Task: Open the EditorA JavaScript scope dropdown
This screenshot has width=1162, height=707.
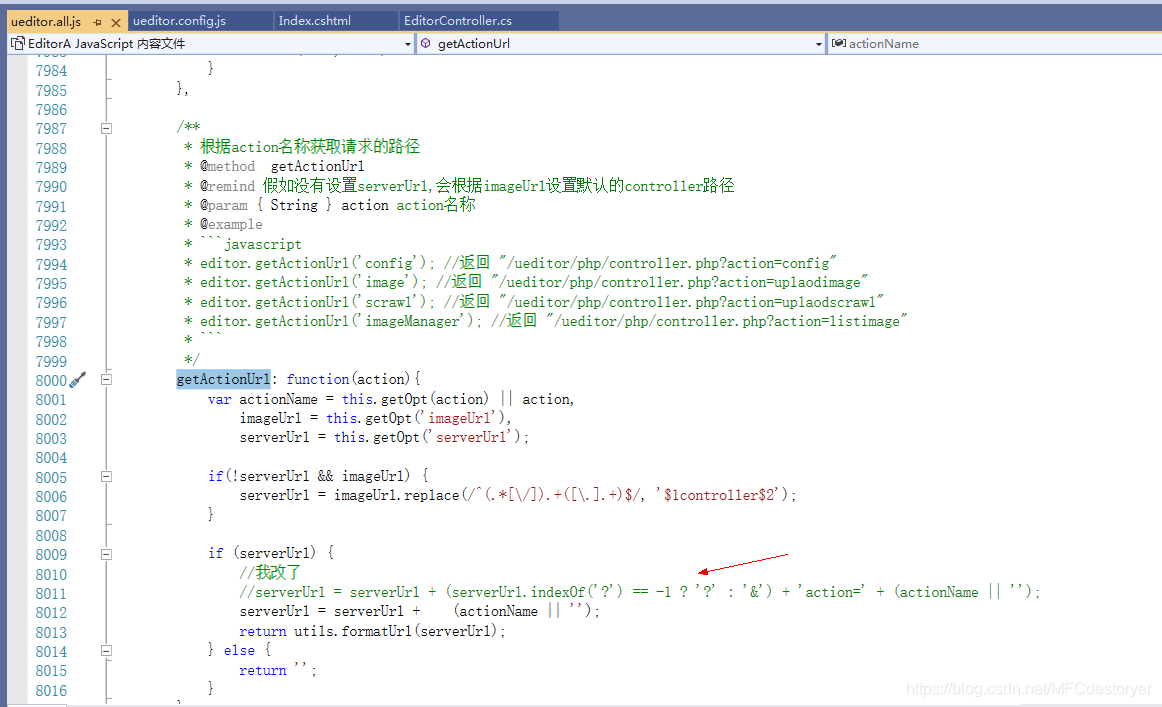Action: point(407,44)
